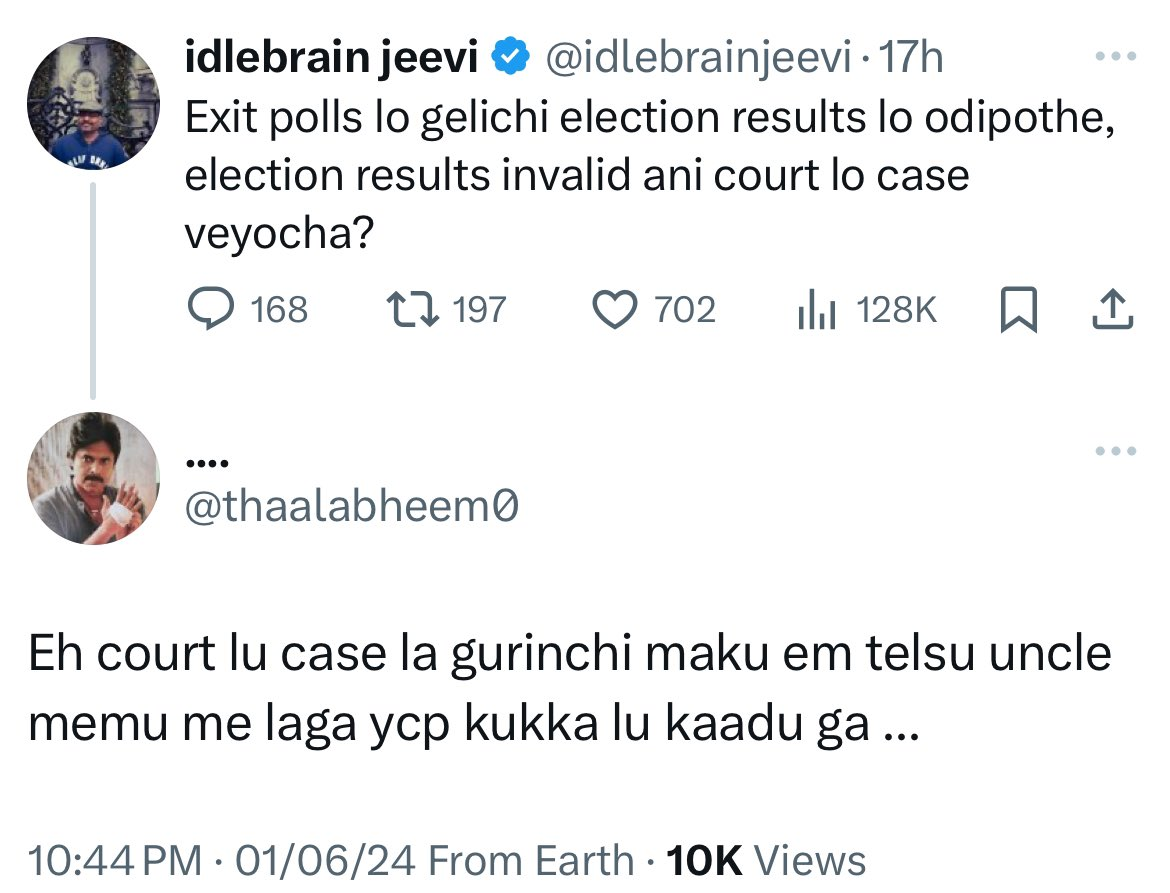1170x893 pixels.
Task: Click the blue verified badge icon
Action: (x=511, y=57)
